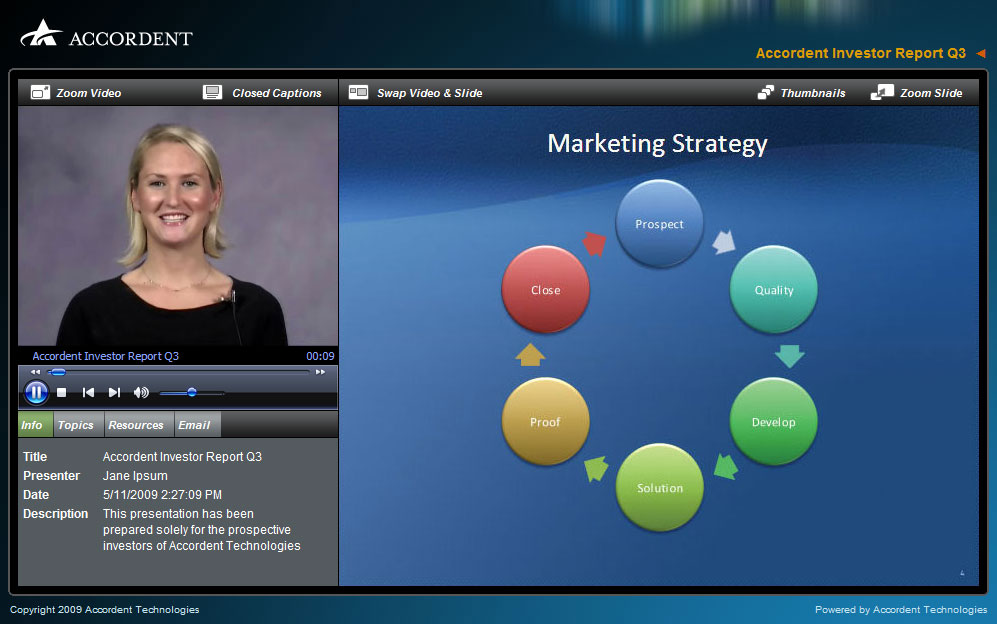The height and width of the screenshot is (624, 997).
Task: Switch to the Topics tab
Action: (x=77, y=424)
